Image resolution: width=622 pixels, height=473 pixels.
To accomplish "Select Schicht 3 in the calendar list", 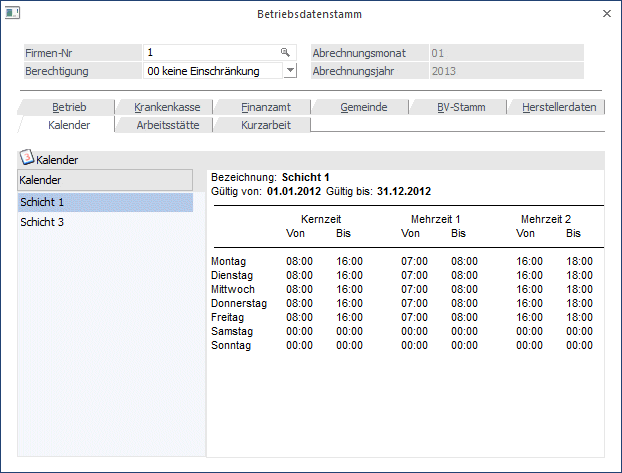I will tap(105, 222).
